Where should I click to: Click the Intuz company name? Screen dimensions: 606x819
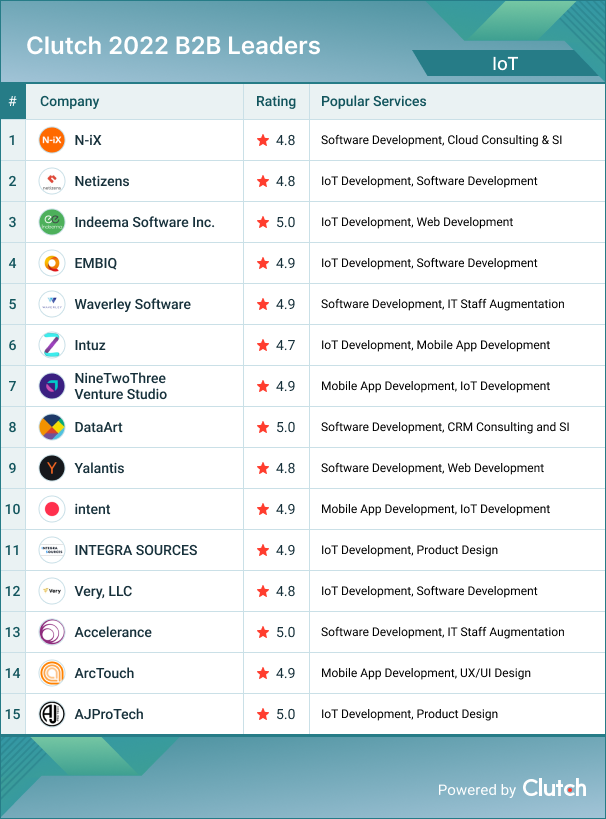(90, 345)
